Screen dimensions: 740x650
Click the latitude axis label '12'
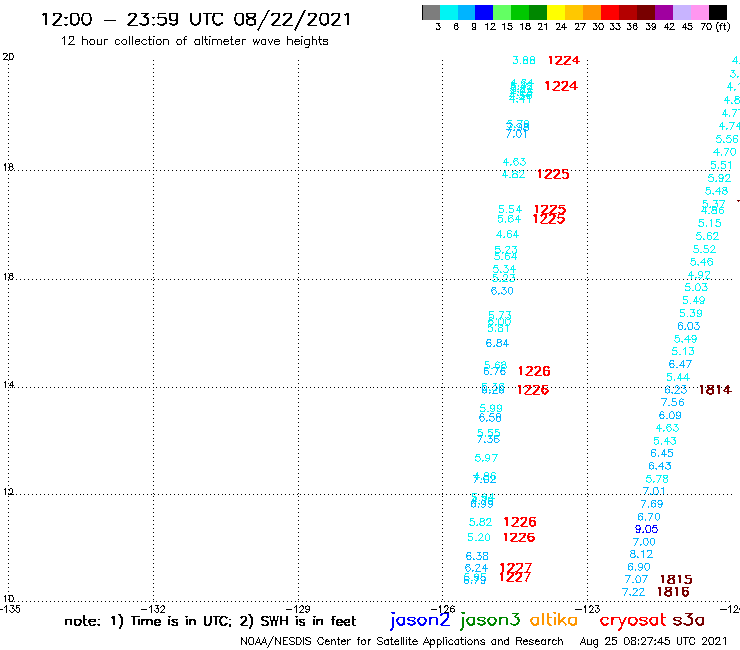click(x=8, y=492)
